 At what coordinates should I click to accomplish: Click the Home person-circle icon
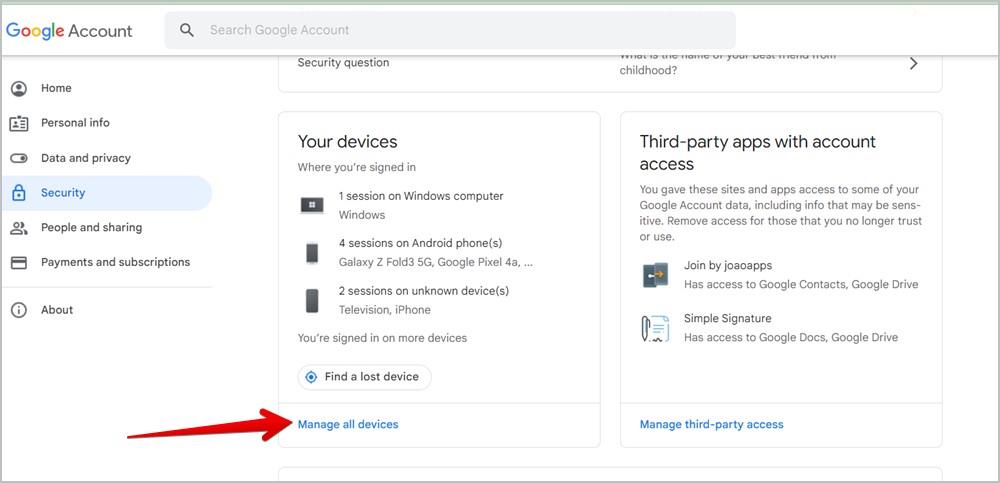[x=19, y=89]
